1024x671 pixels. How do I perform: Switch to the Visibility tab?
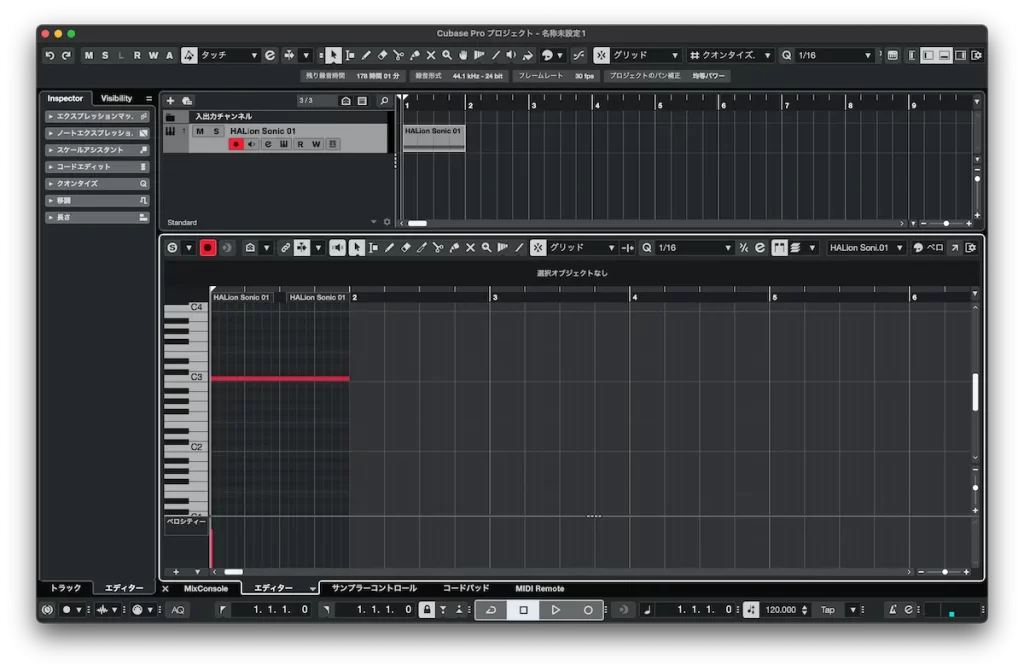point(116,98)
